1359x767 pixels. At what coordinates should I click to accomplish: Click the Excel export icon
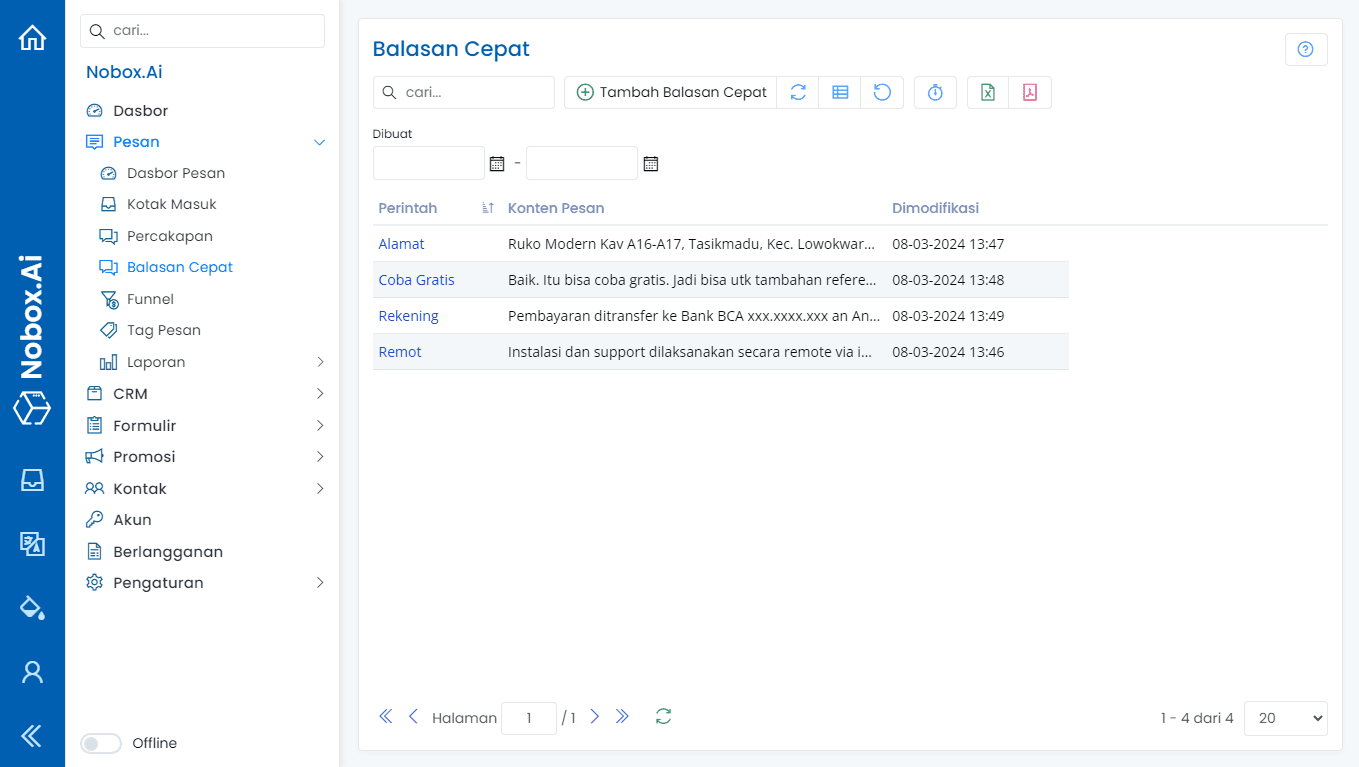tap(988, 92)
